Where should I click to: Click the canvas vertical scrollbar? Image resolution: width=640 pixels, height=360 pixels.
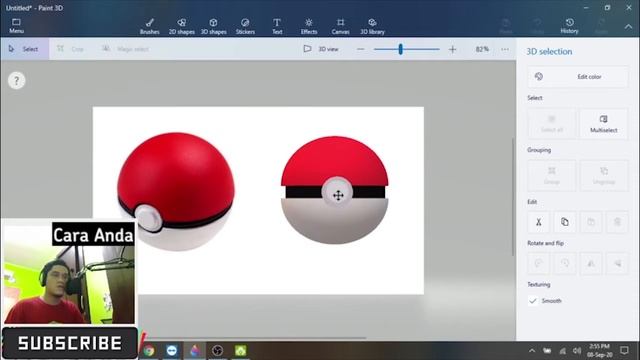click(x=513, y=197)
